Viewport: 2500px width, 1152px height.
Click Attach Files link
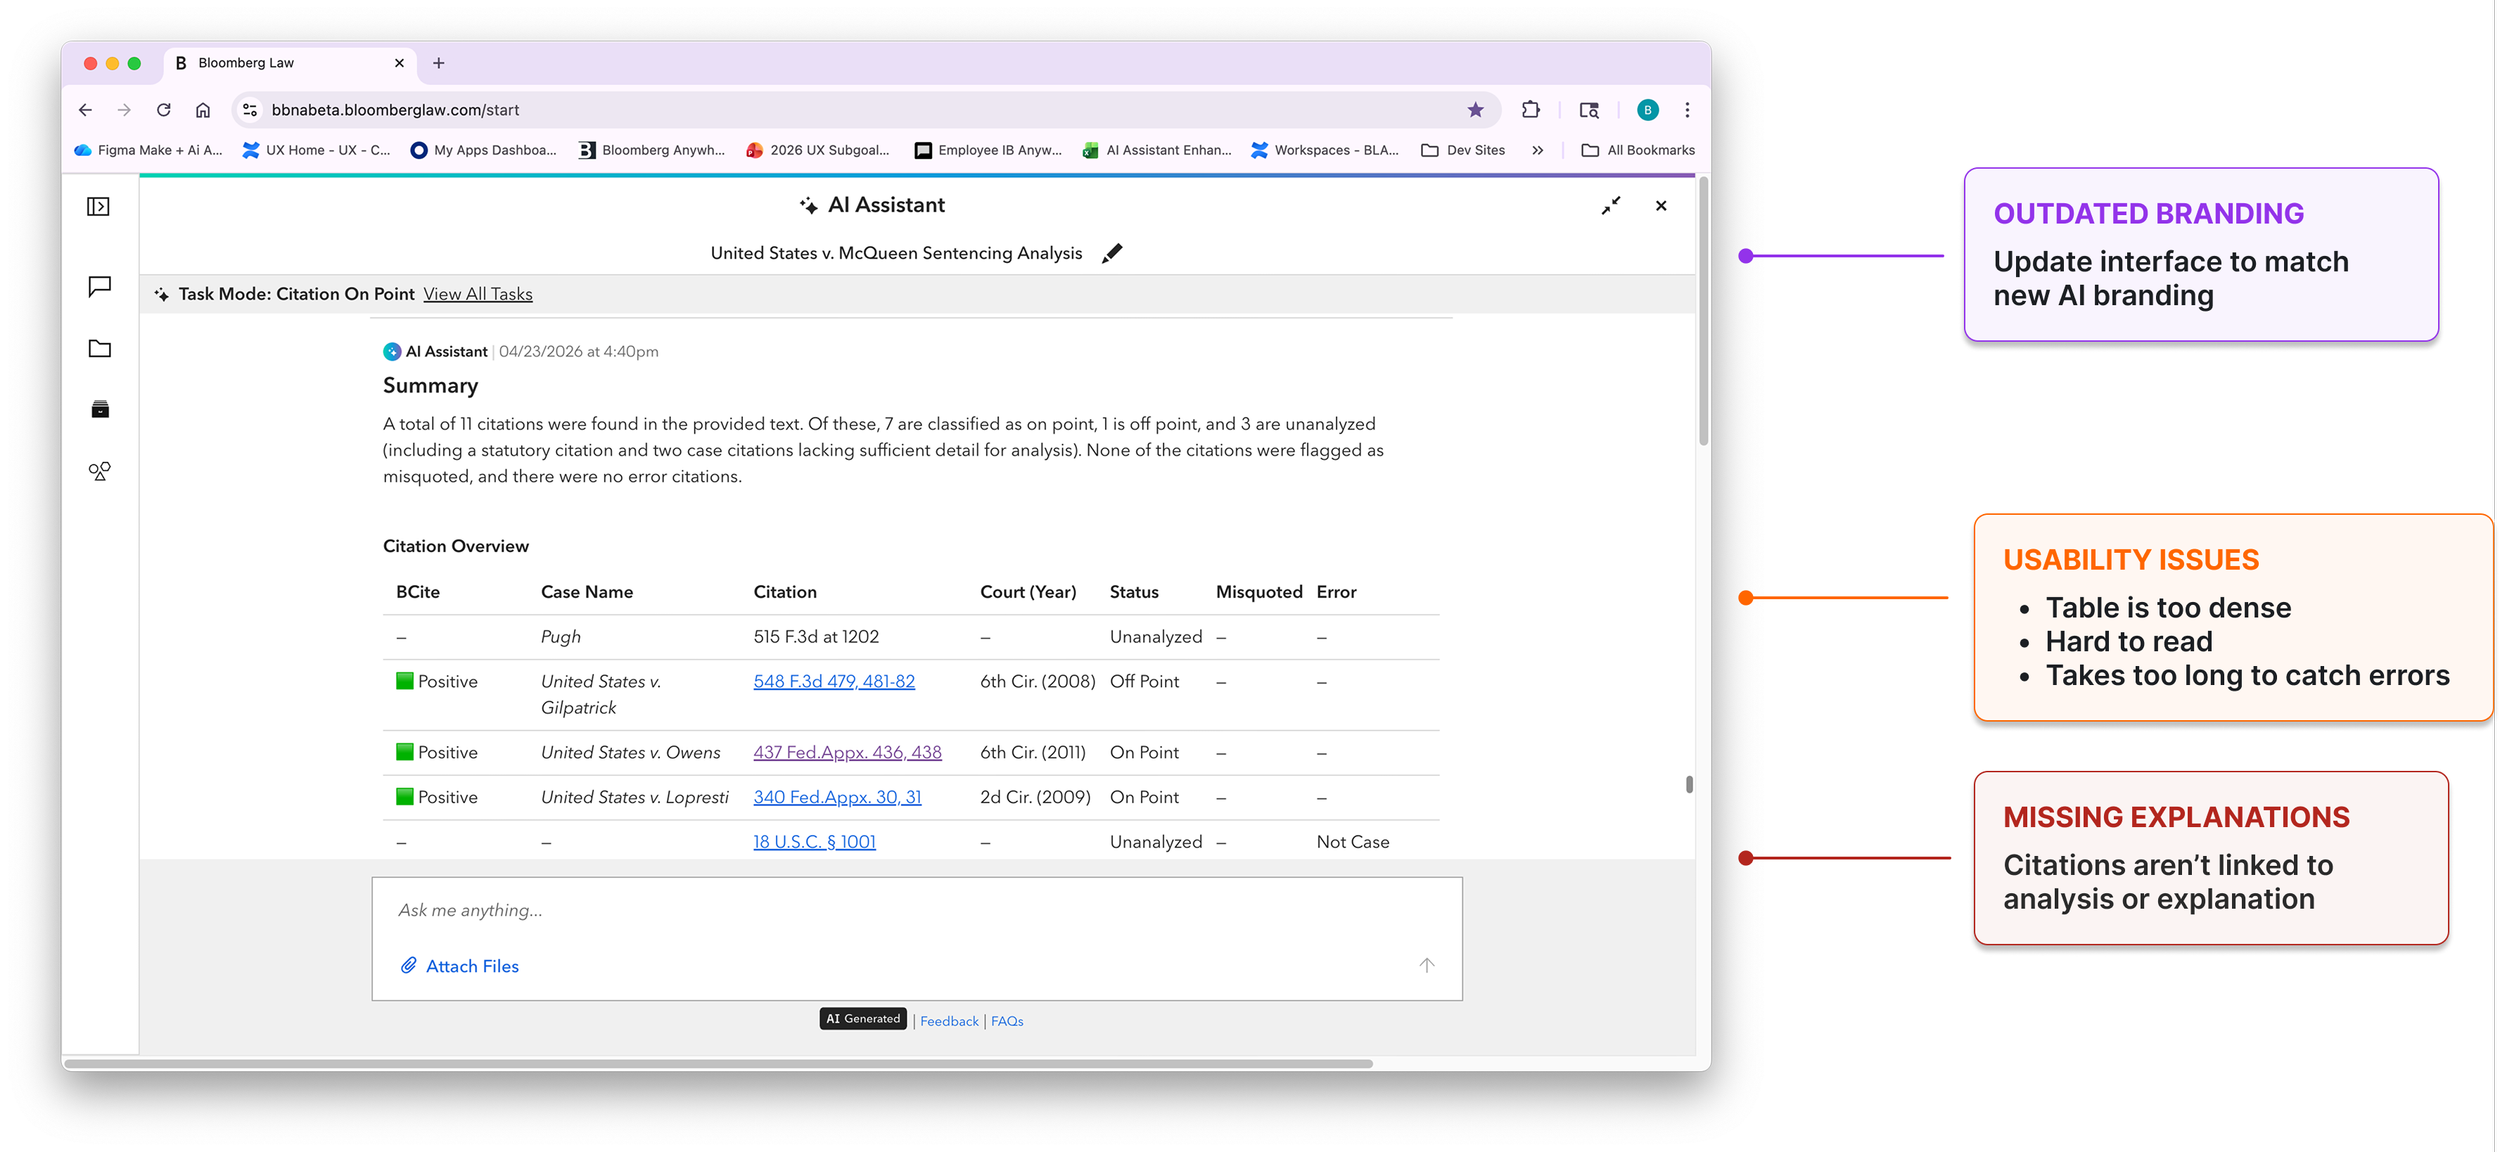tap(472, 966)
